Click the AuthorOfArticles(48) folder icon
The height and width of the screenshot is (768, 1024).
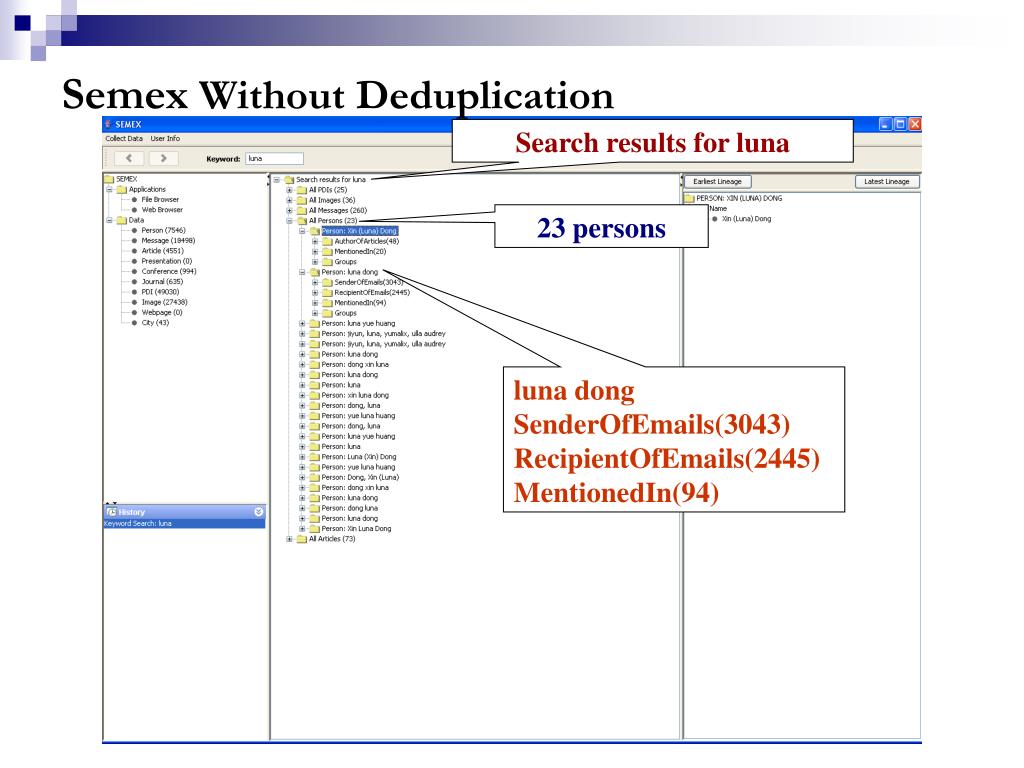click(x=327, y=241)
